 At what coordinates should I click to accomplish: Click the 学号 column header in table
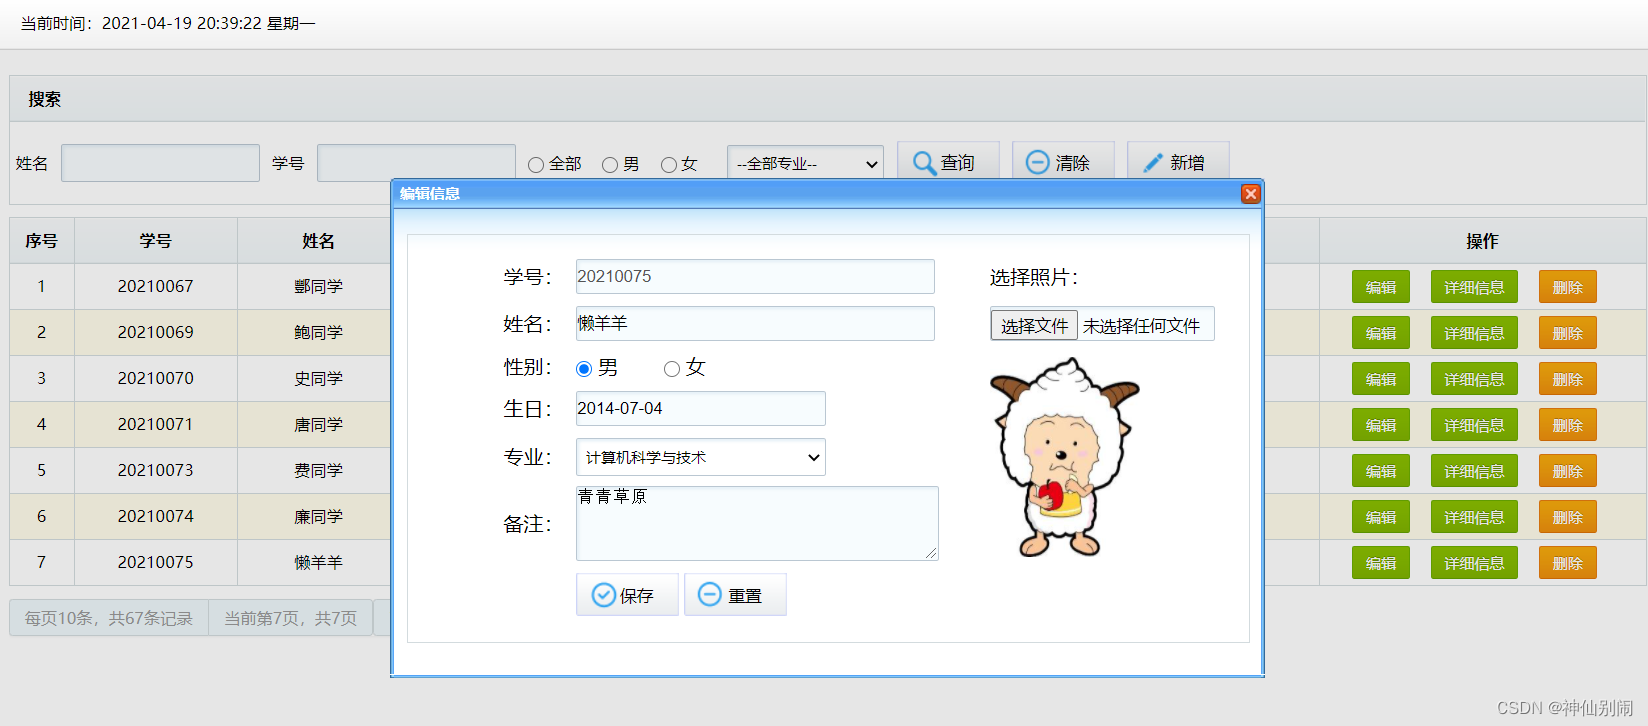click(x=156, y=241)
